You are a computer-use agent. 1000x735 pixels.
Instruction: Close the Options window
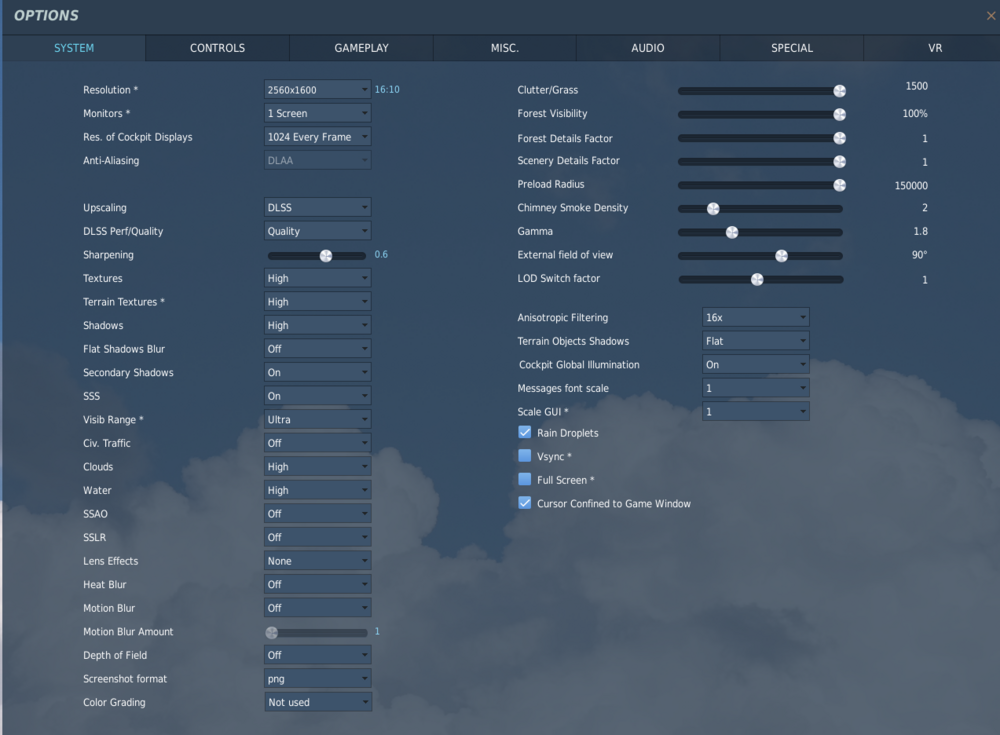pyautogui.click(x=991, y=15)
